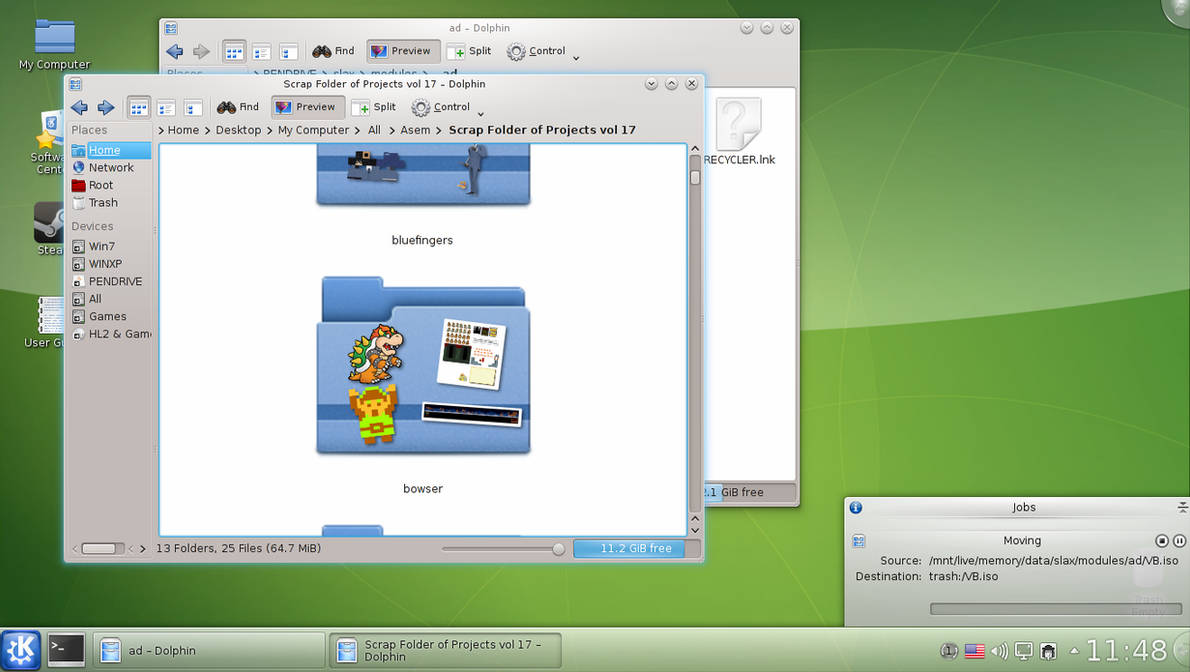Click the US flag keyboard layout icon
This screenshot has width=1190, height=672.
point(974,651)
